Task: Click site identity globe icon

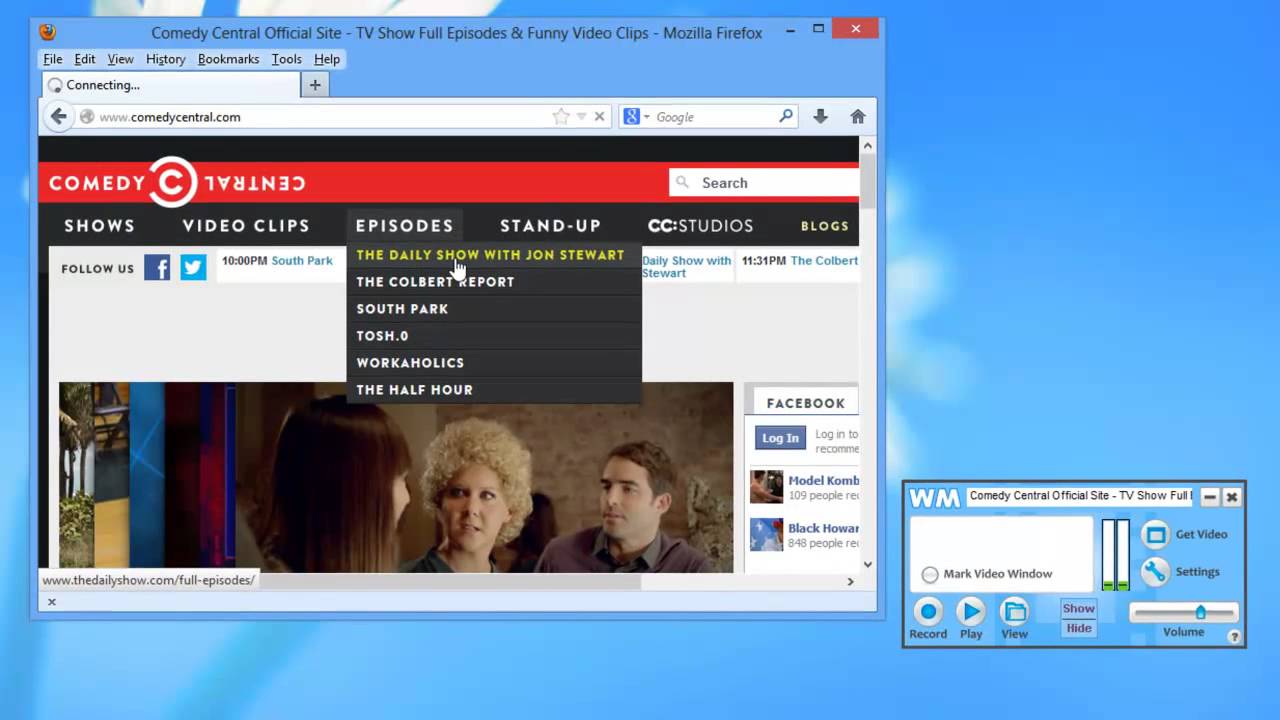Action: click(87, 117)
